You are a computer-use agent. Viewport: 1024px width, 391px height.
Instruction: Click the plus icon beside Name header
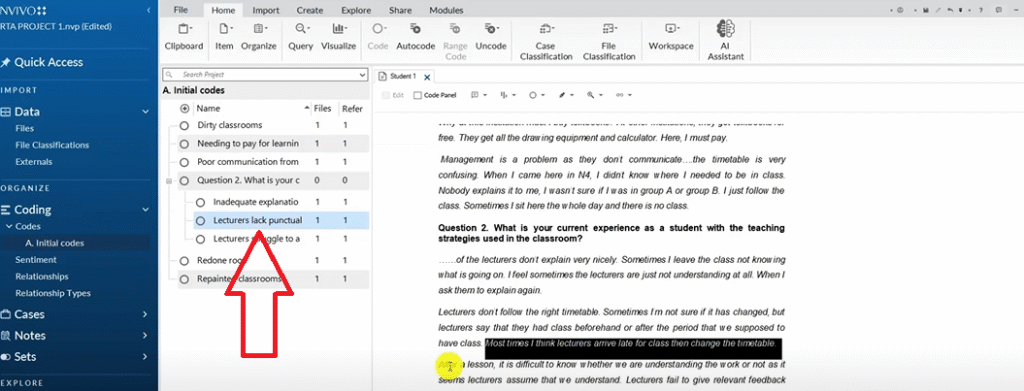185,108
